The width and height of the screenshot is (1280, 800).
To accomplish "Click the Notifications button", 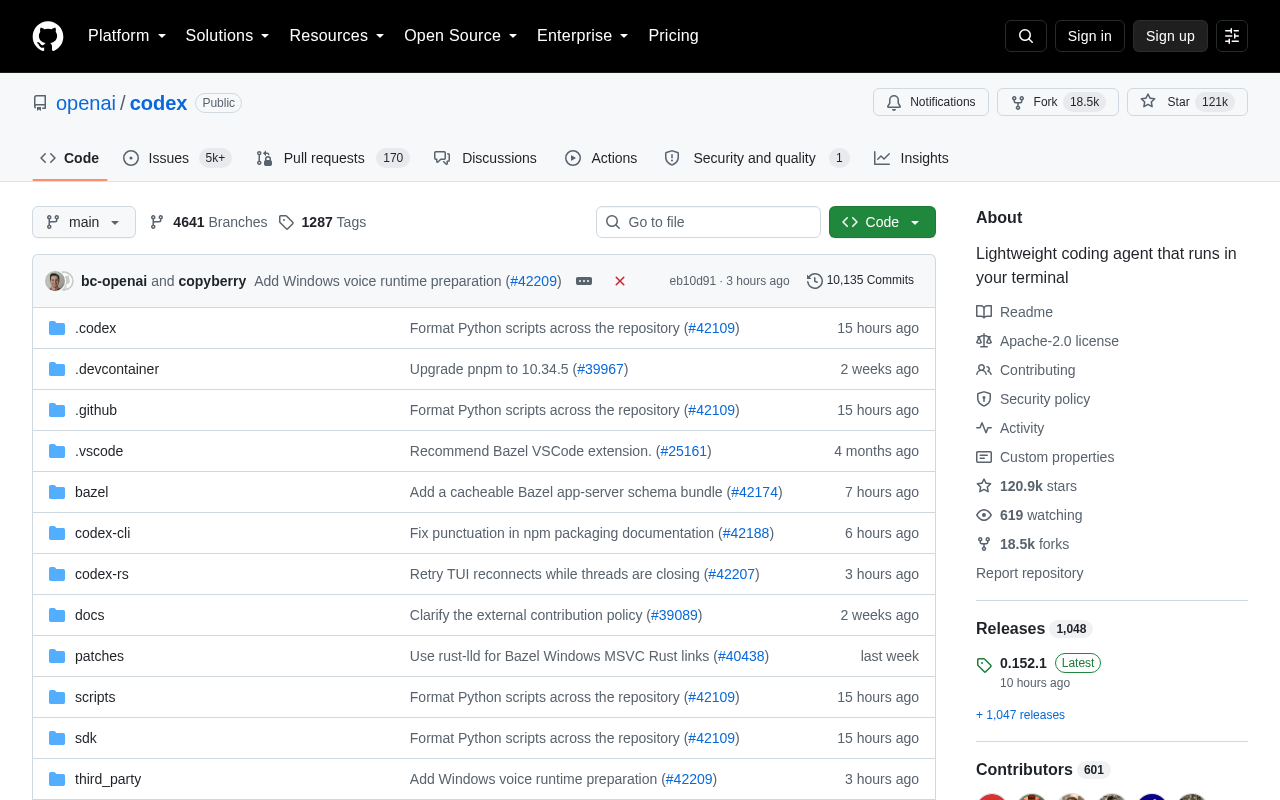I will coord(931,102).
